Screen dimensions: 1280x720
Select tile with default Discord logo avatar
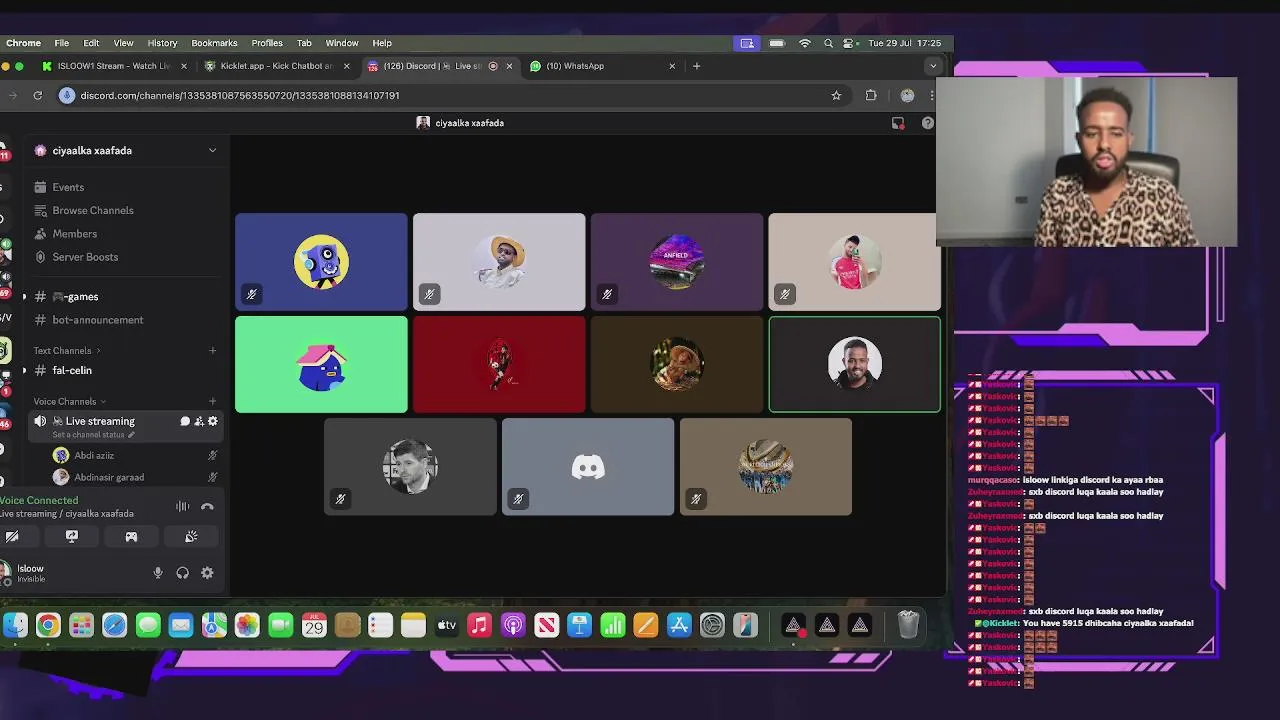[x=588, y=467]
